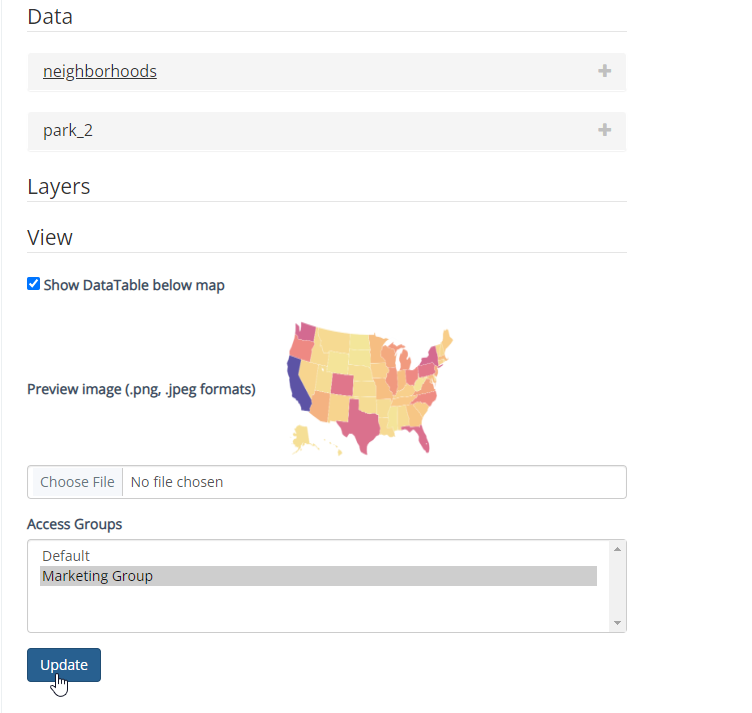Select Default in Access Groups
752x713 pixels.
point(66,556)
